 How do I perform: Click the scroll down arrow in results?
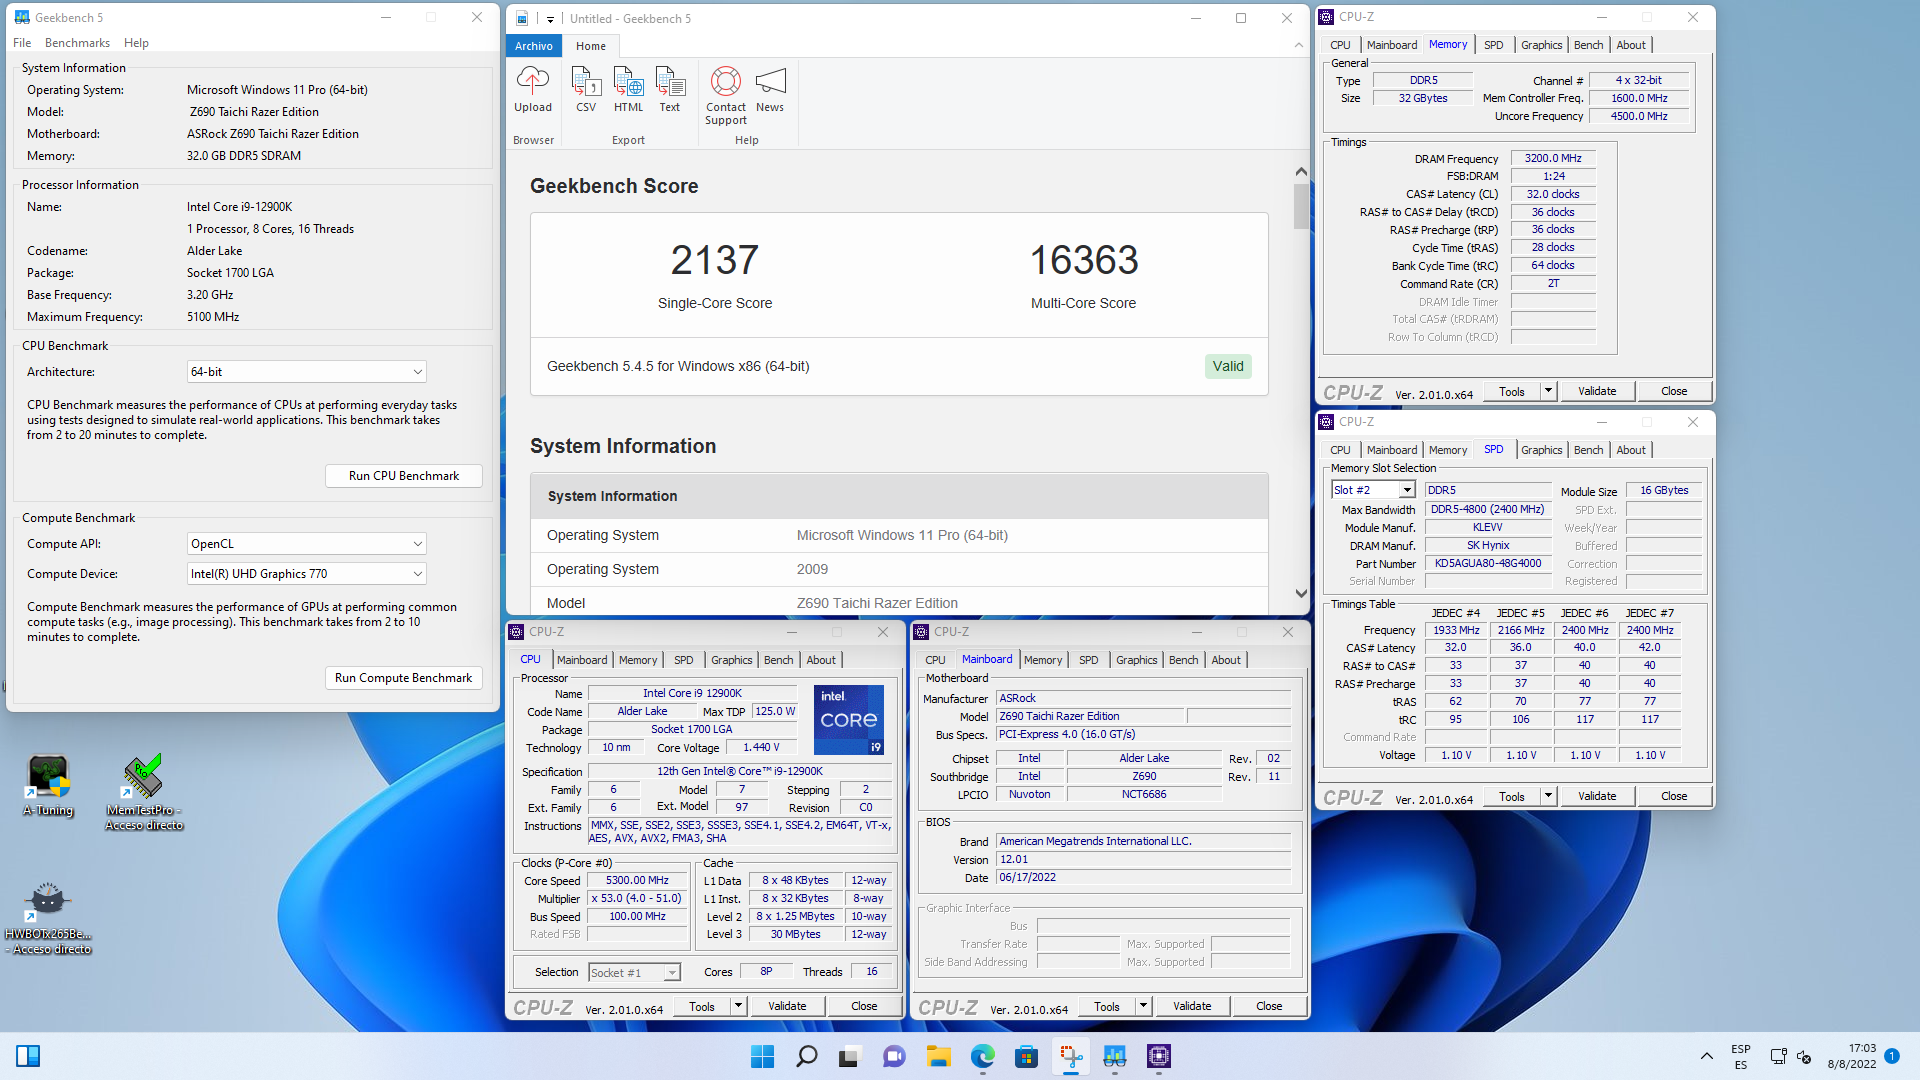1300,593
